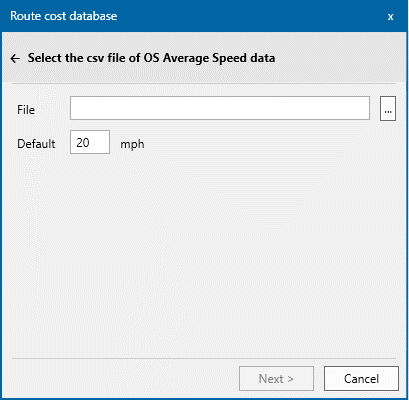This screenshot has width=409, height=400.
Task: Click the x in the blue title bar
Action: pos(390,16)
